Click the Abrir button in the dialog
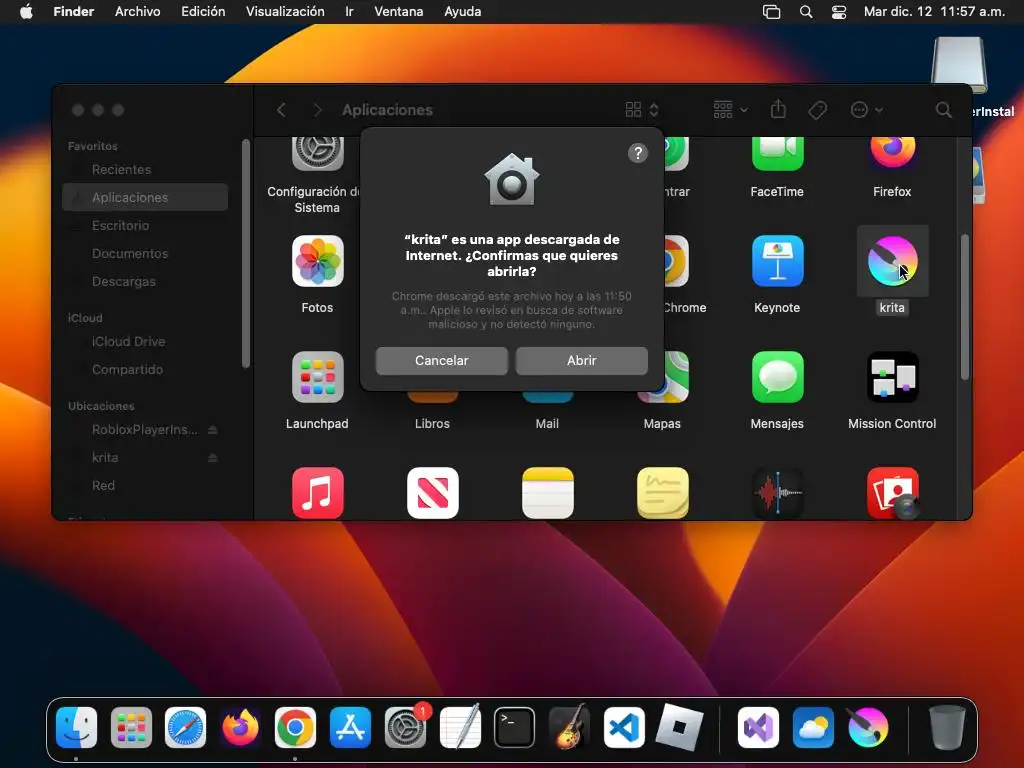1024x768 pixels. pyautogui.click(x=581, y=360)
